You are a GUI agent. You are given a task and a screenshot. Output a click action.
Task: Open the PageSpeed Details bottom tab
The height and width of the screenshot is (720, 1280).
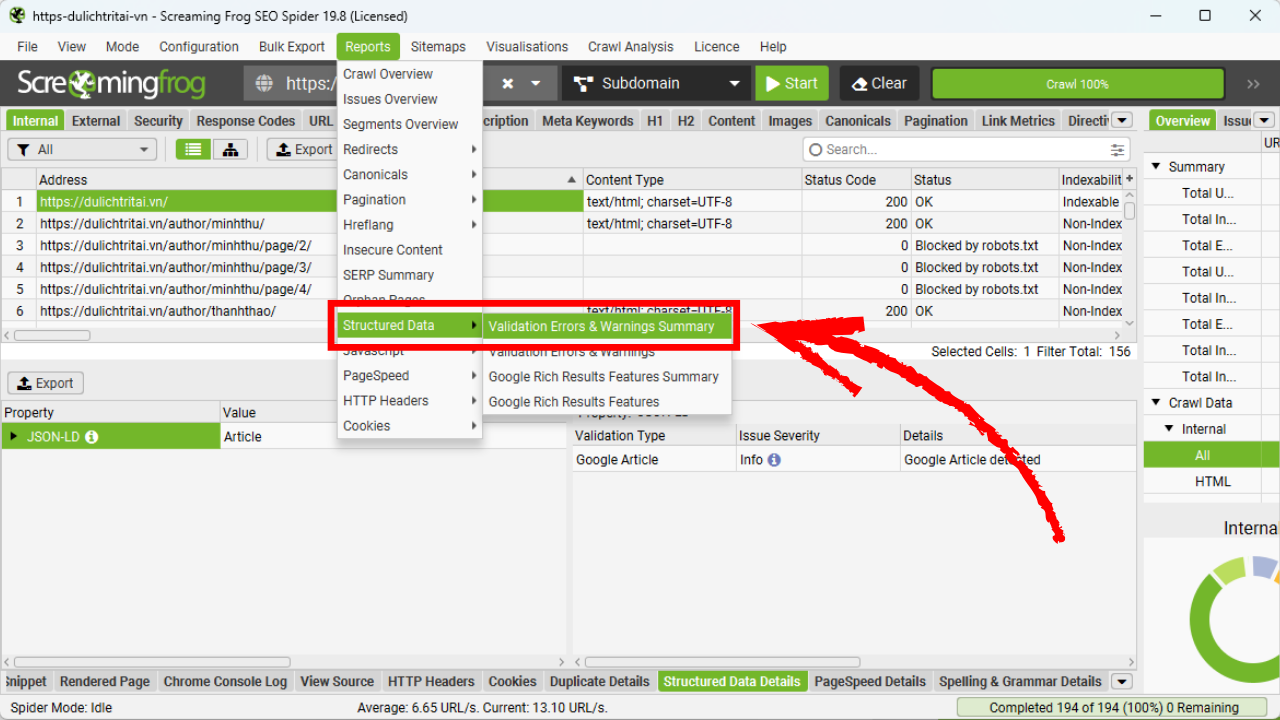[869, 682]
